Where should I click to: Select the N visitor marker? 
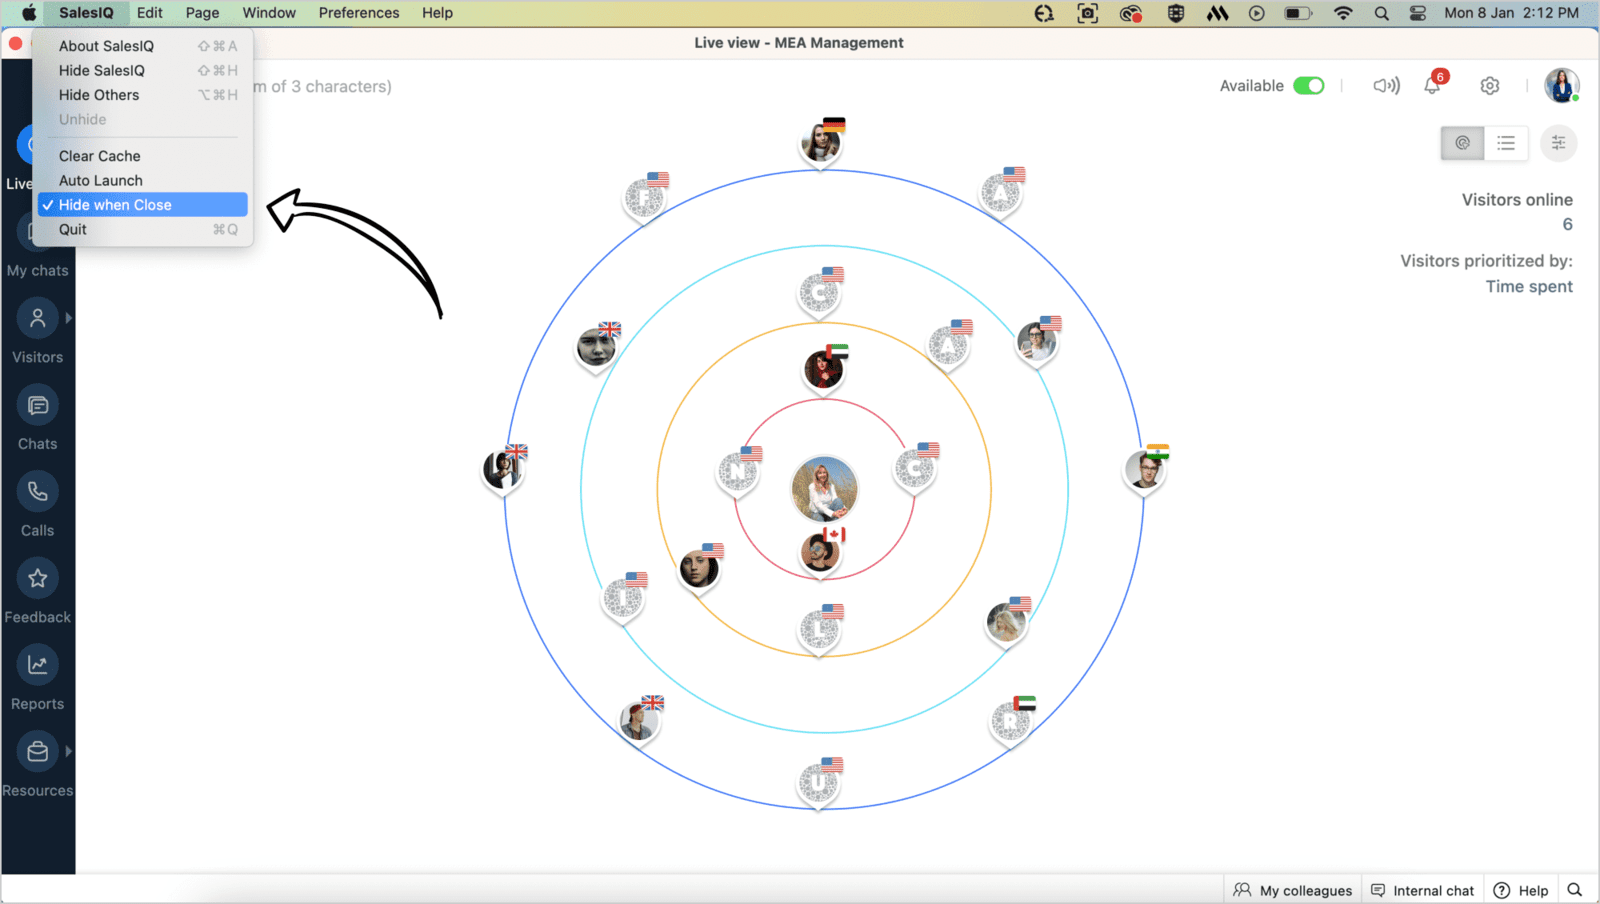tap(738, 472)
